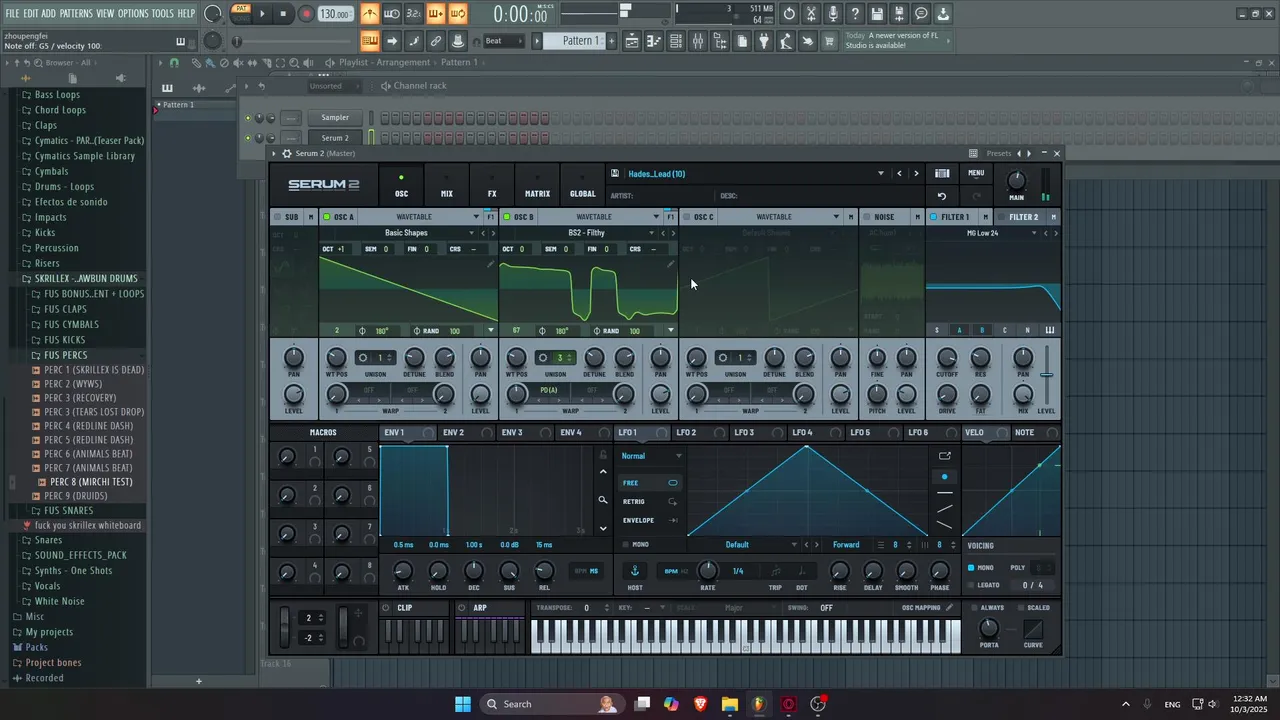Screen dimensions: 1280x720
Task: Open File Explorer on the taskbar
Action: (x=729, y=704)
